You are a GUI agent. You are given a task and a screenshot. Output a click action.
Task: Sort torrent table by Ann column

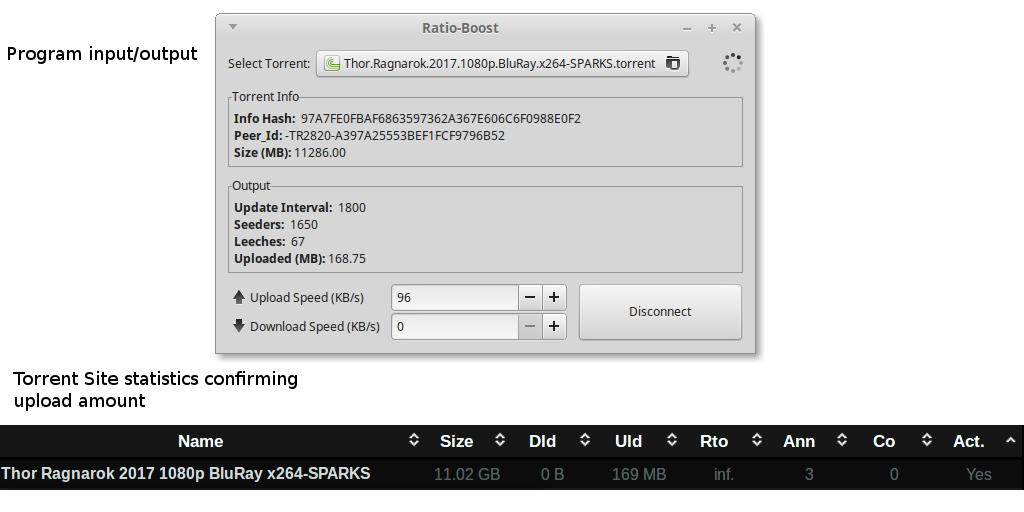(799, 441)
